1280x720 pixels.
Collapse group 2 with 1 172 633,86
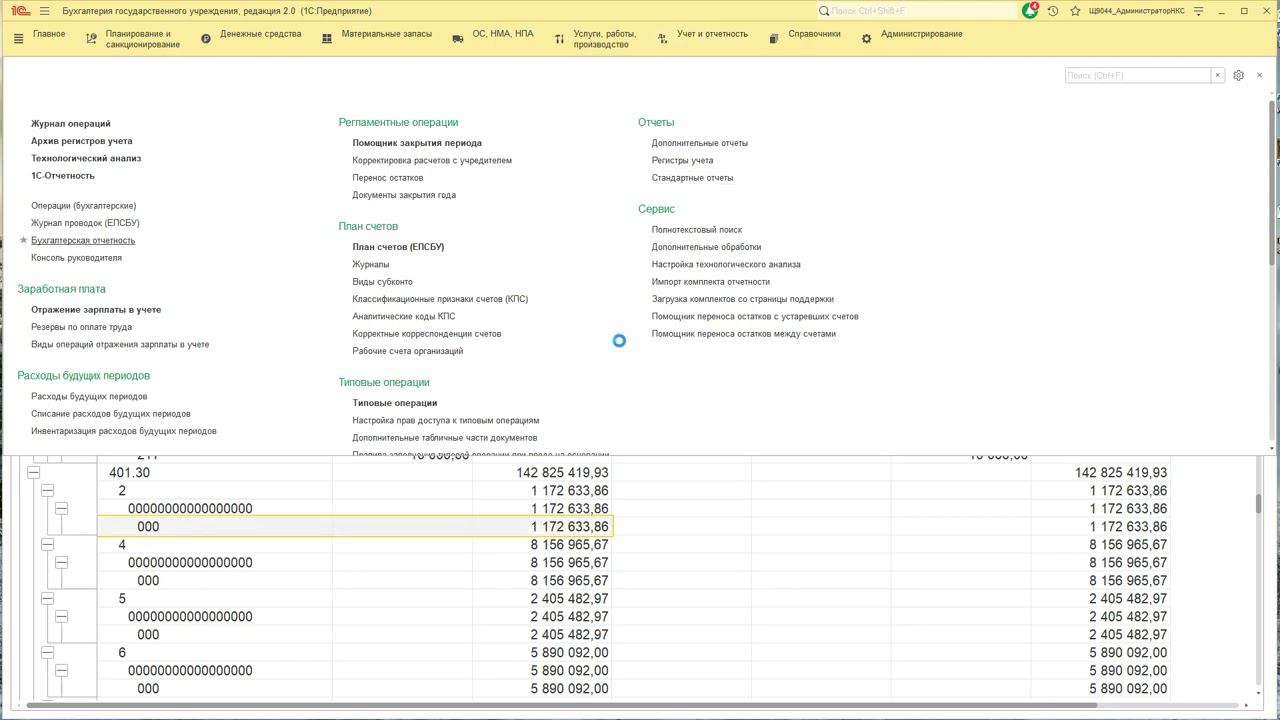coord(47,491)
